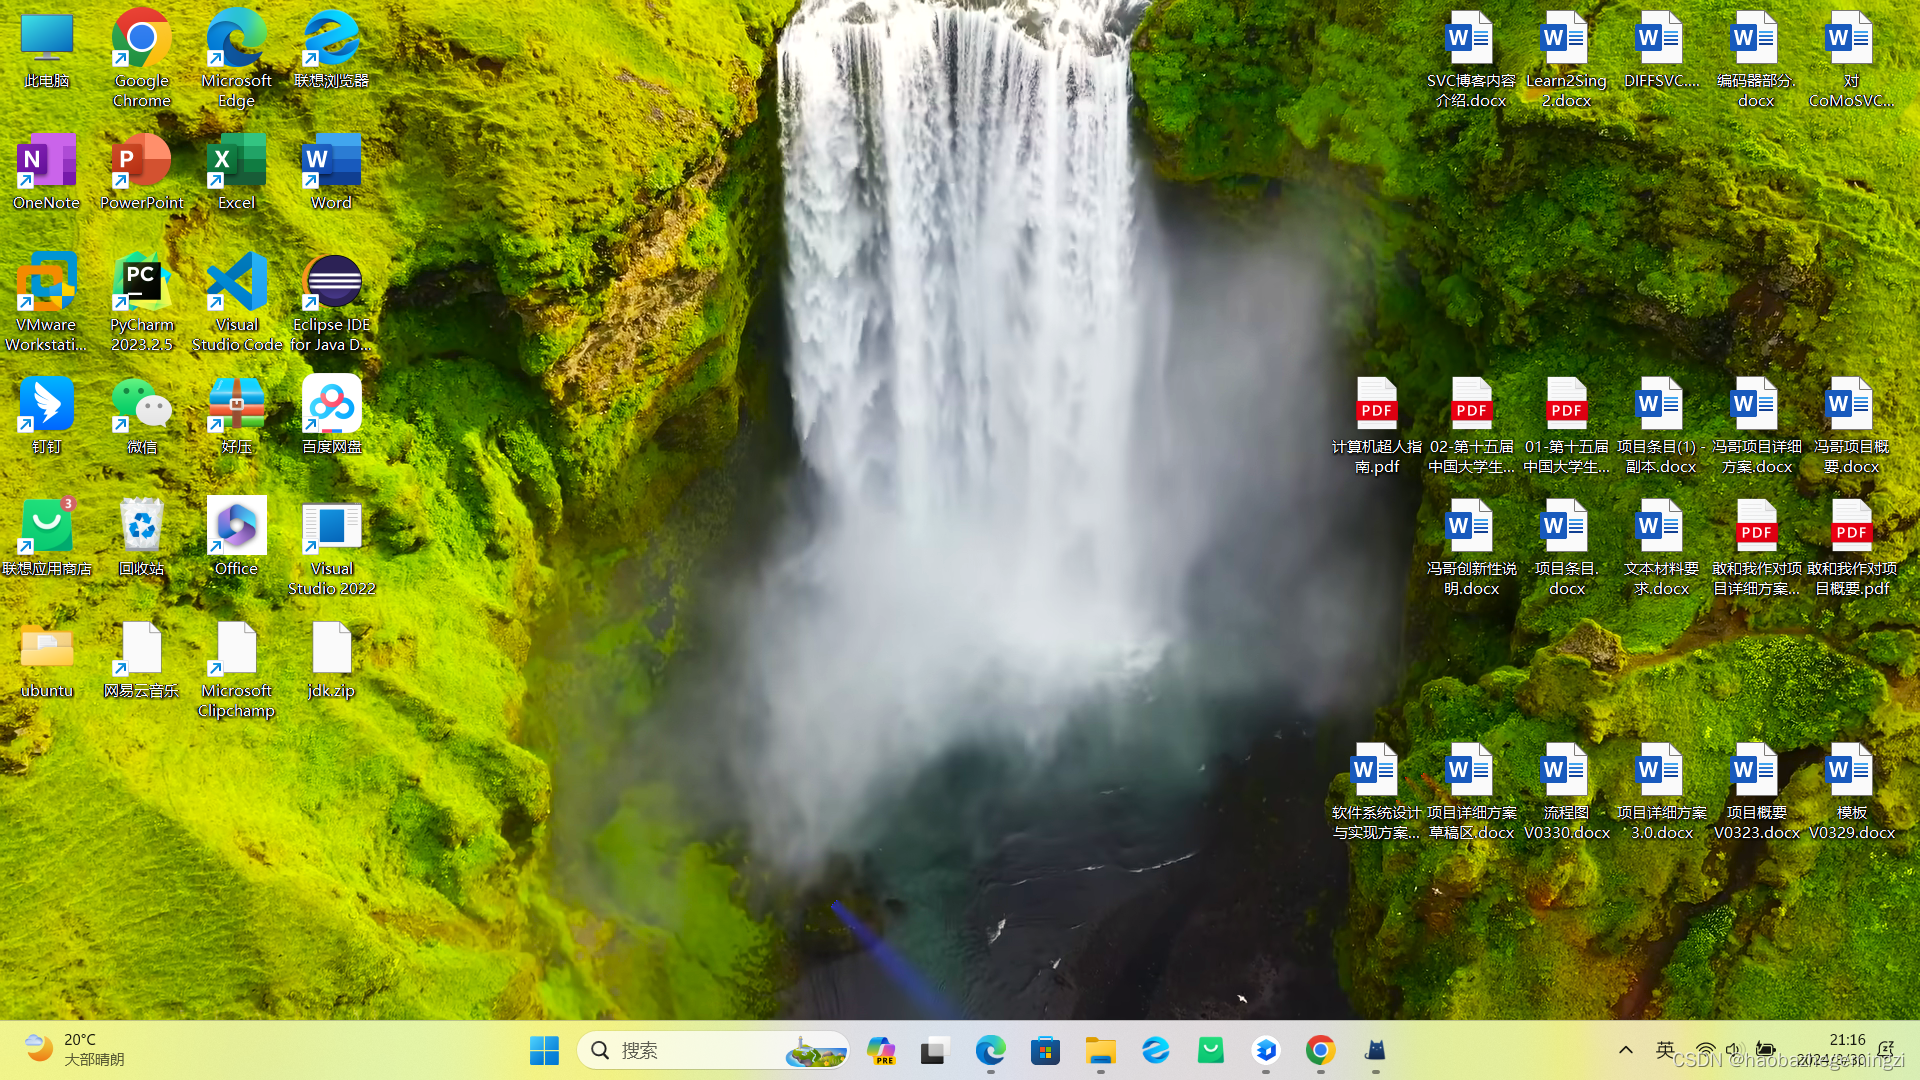
Task: Open File Explorer from the taskbar
Action: click(1100, 1050)
